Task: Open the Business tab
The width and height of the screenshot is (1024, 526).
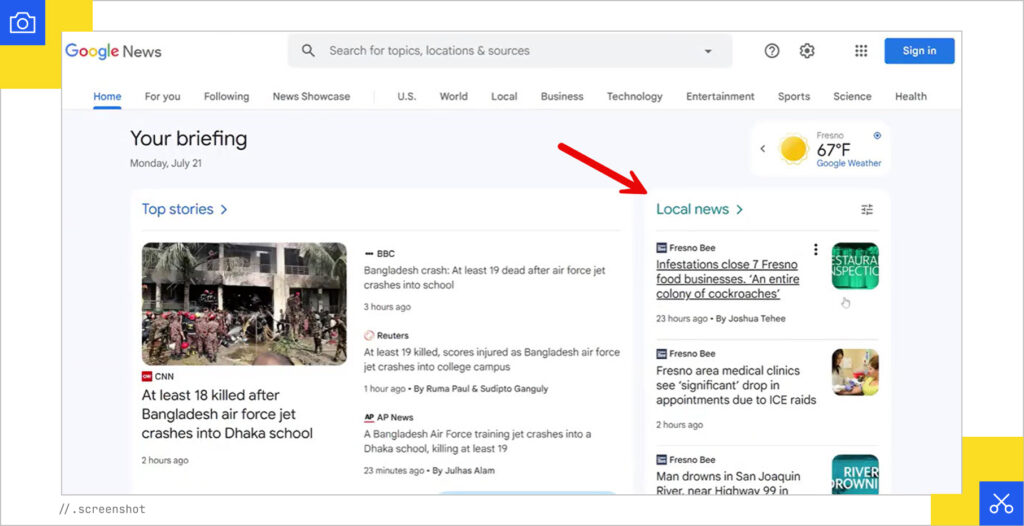Action: [x=562, y=97]
